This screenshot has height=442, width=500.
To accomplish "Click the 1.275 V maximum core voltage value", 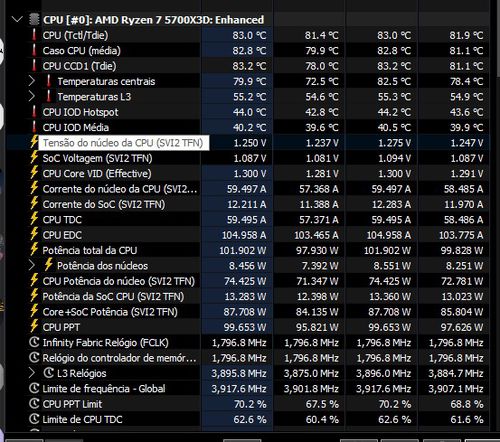I will point(394,143).
